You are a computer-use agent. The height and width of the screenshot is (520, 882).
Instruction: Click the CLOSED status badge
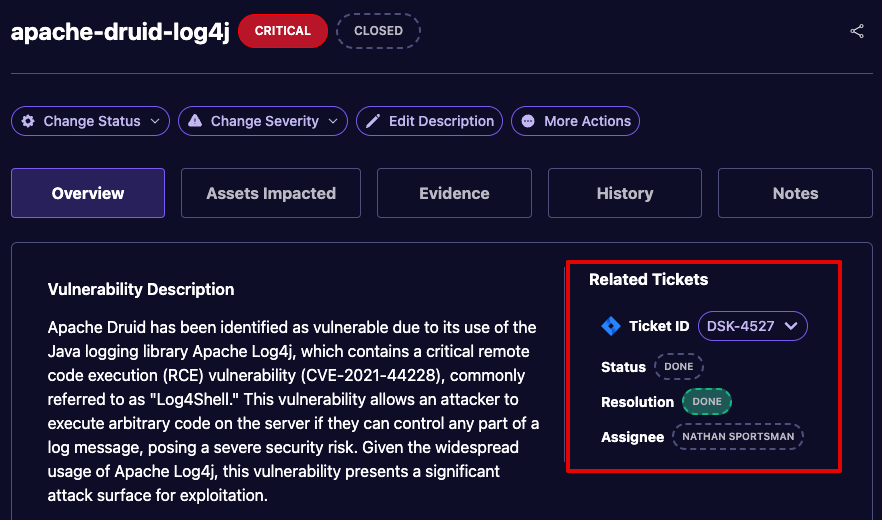click(x=379, y=31)
